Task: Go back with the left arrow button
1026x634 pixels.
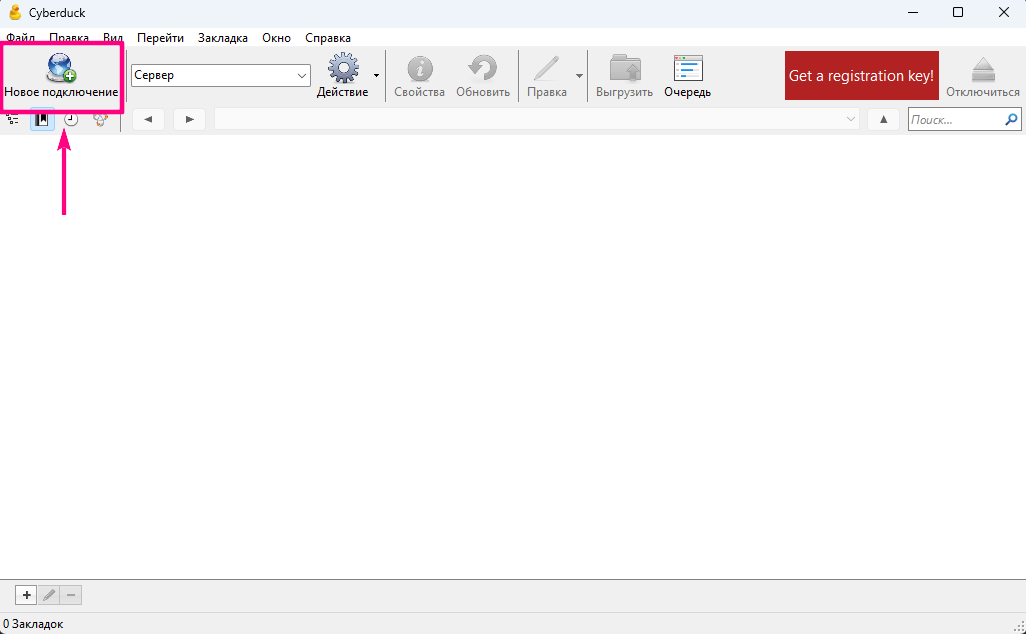Action: tap(149, 119)
